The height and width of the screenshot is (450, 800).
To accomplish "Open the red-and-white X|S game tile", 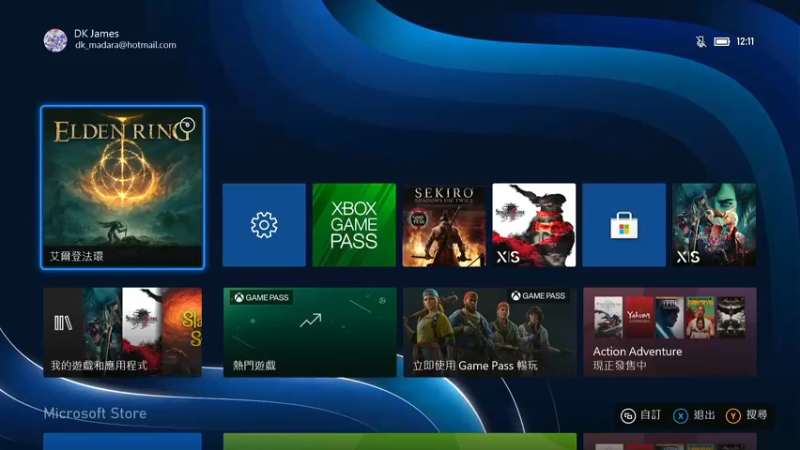I will coord(534,225).
